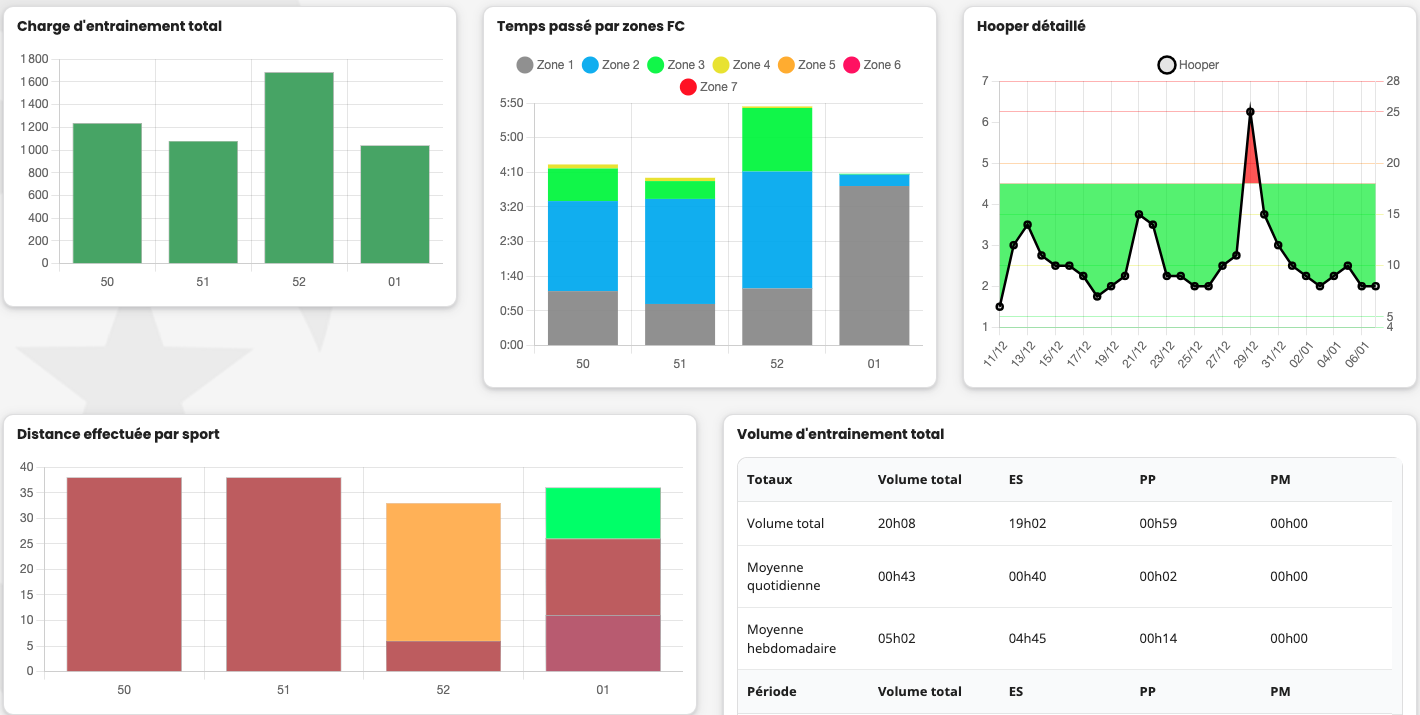Toggle Zone 5 legend entry
1420x715 pixels.
click(x=807, y=65)
